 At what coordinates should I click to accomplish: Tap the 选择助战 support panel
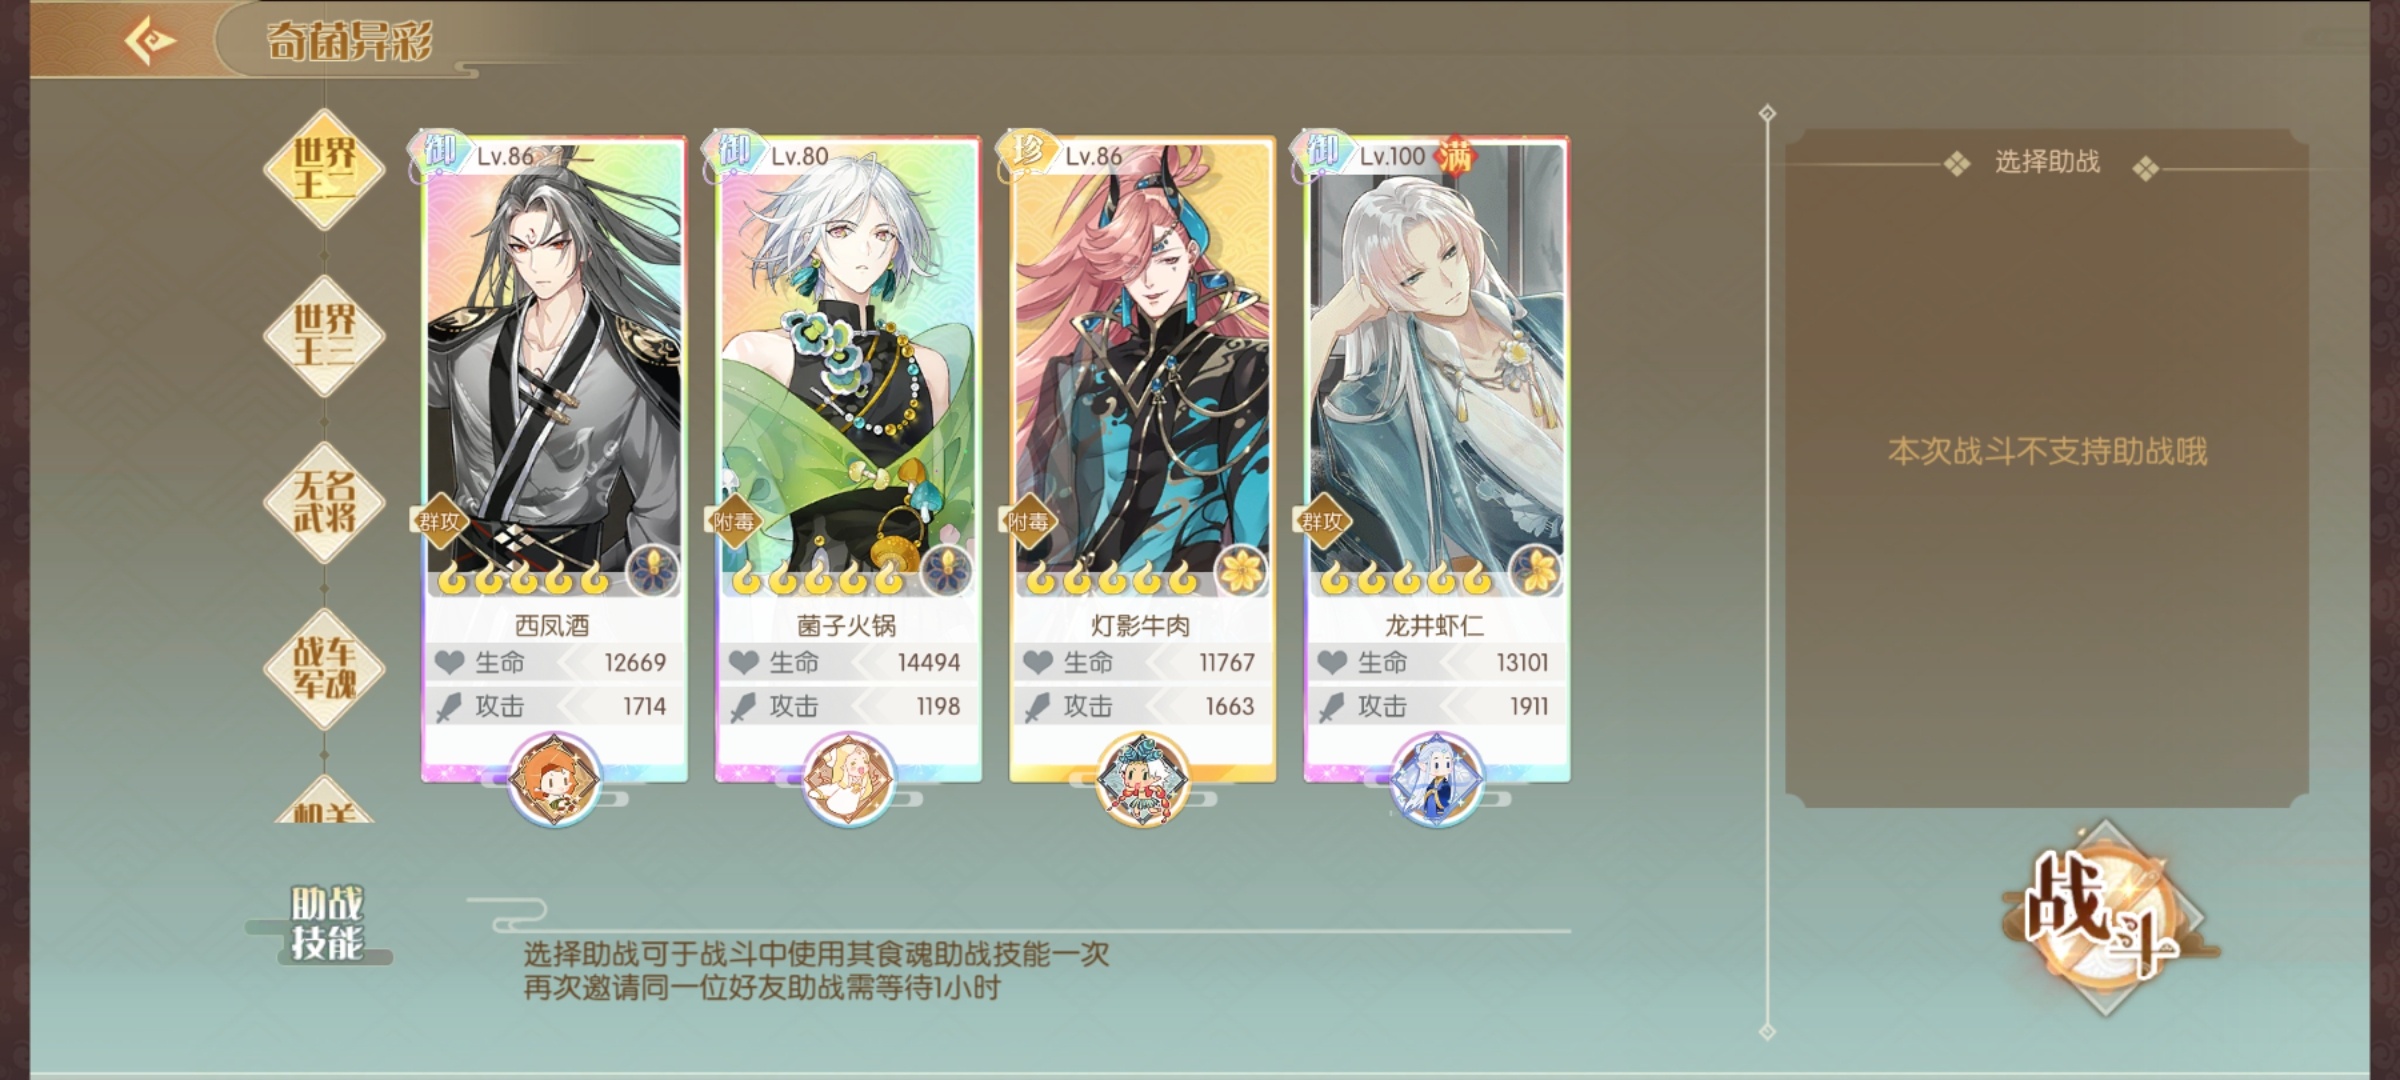tap(2047, 468)
